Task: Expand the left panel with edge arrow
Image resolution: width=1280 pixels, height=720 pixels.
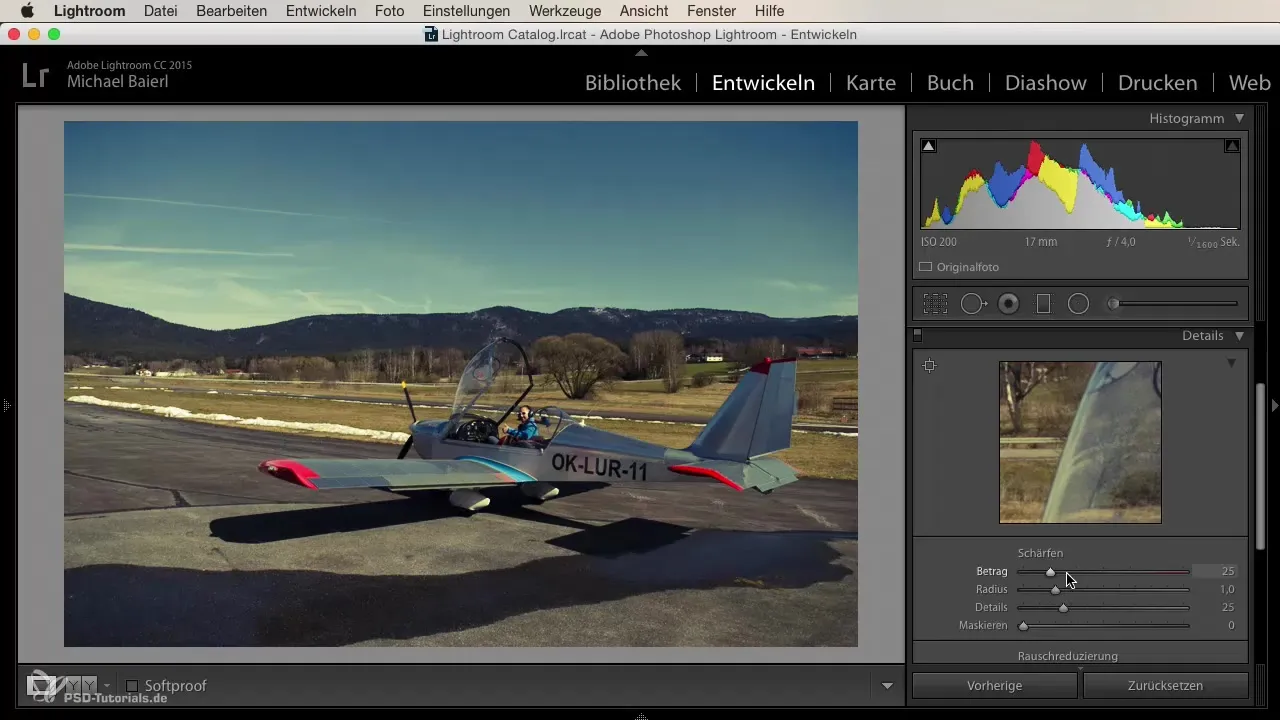Action: (6, 406)
